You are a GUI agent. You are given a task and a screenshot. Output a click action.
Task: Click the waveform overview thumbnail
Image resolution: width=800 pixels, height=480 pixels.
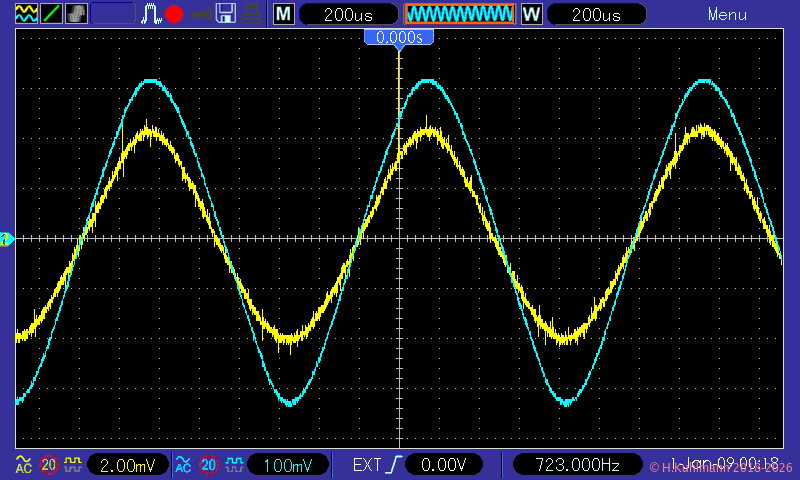tap(459, 14)
